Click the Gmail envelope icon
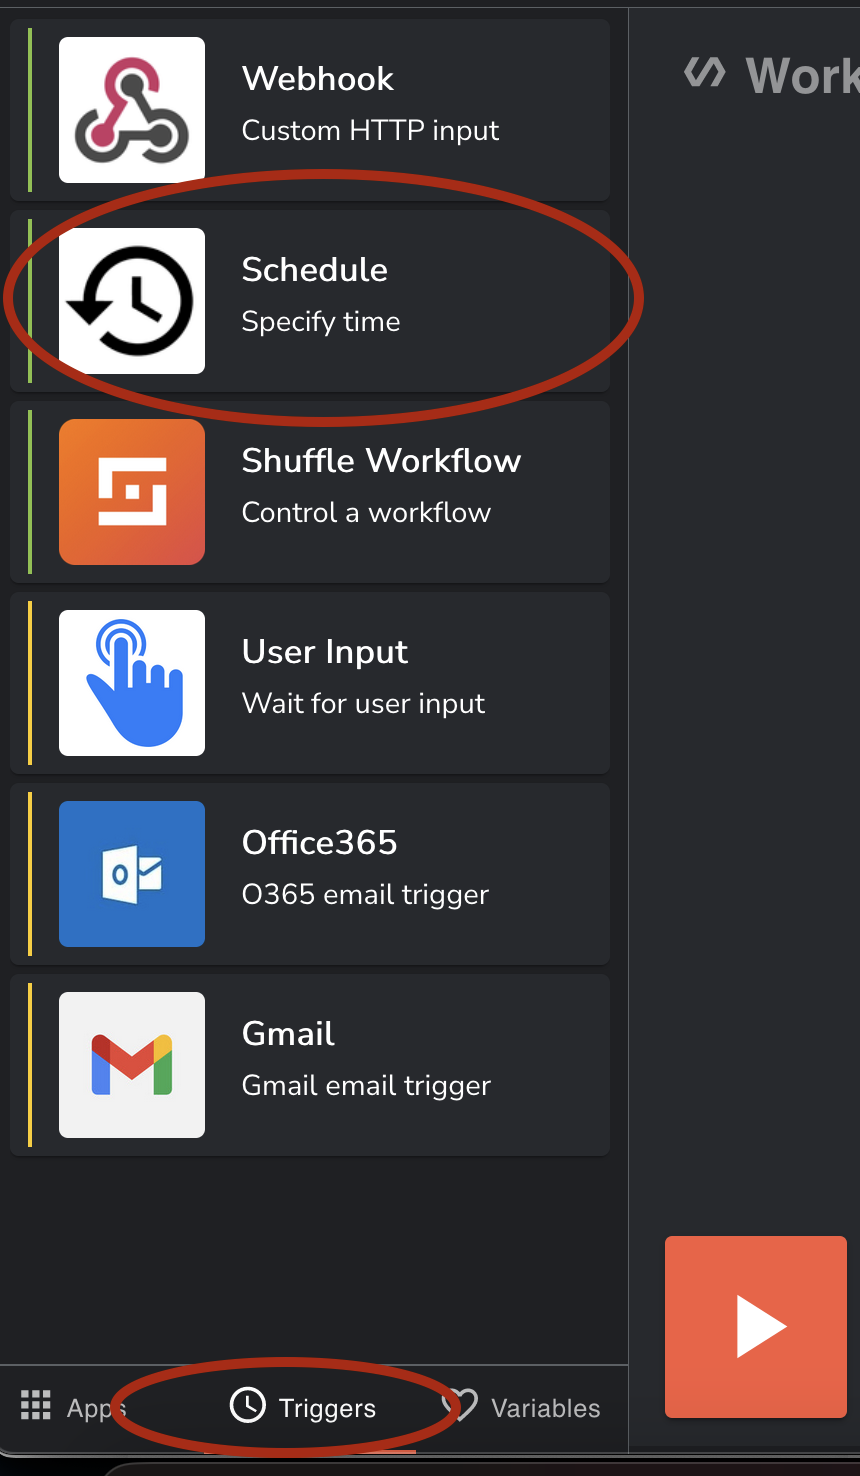This screenshot has height=1476, width=860. [132, 1065]
